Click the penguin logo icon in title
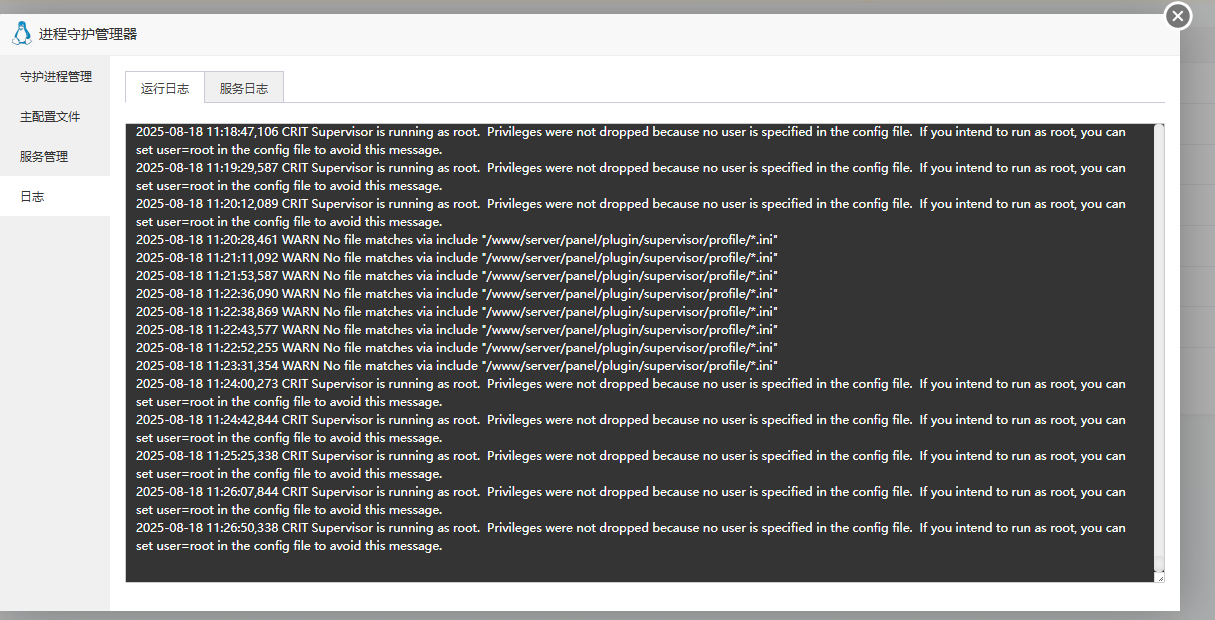The height and width of the screenshot is (620, 1215). point(22,34)
